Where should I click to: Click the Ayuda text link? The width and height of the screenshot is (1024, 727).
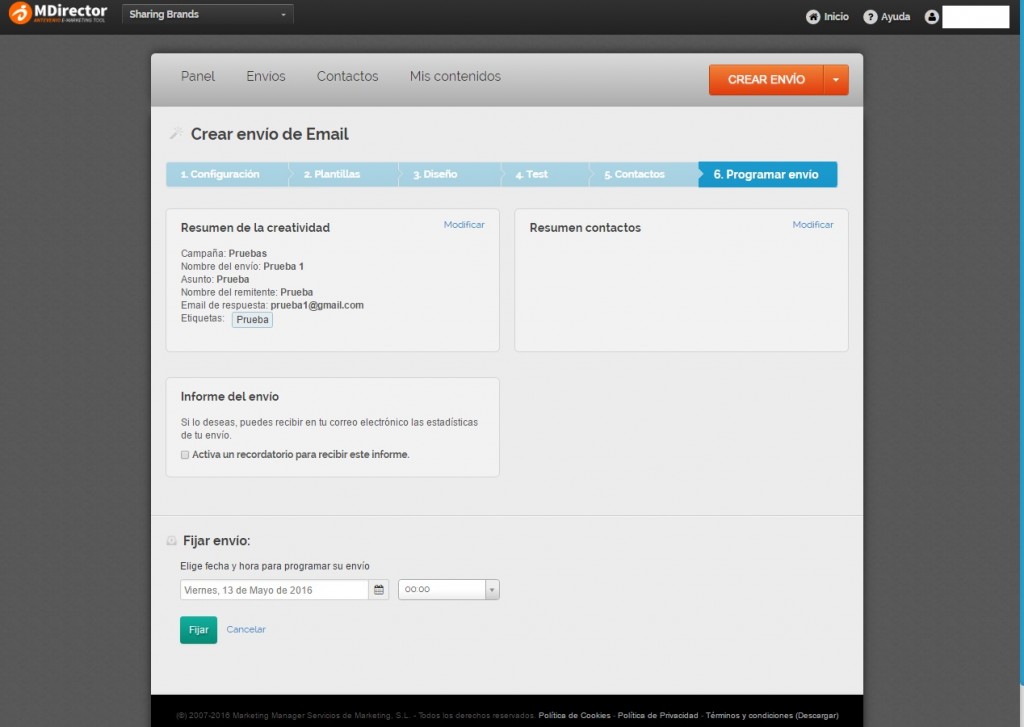[x=895, y=17]
